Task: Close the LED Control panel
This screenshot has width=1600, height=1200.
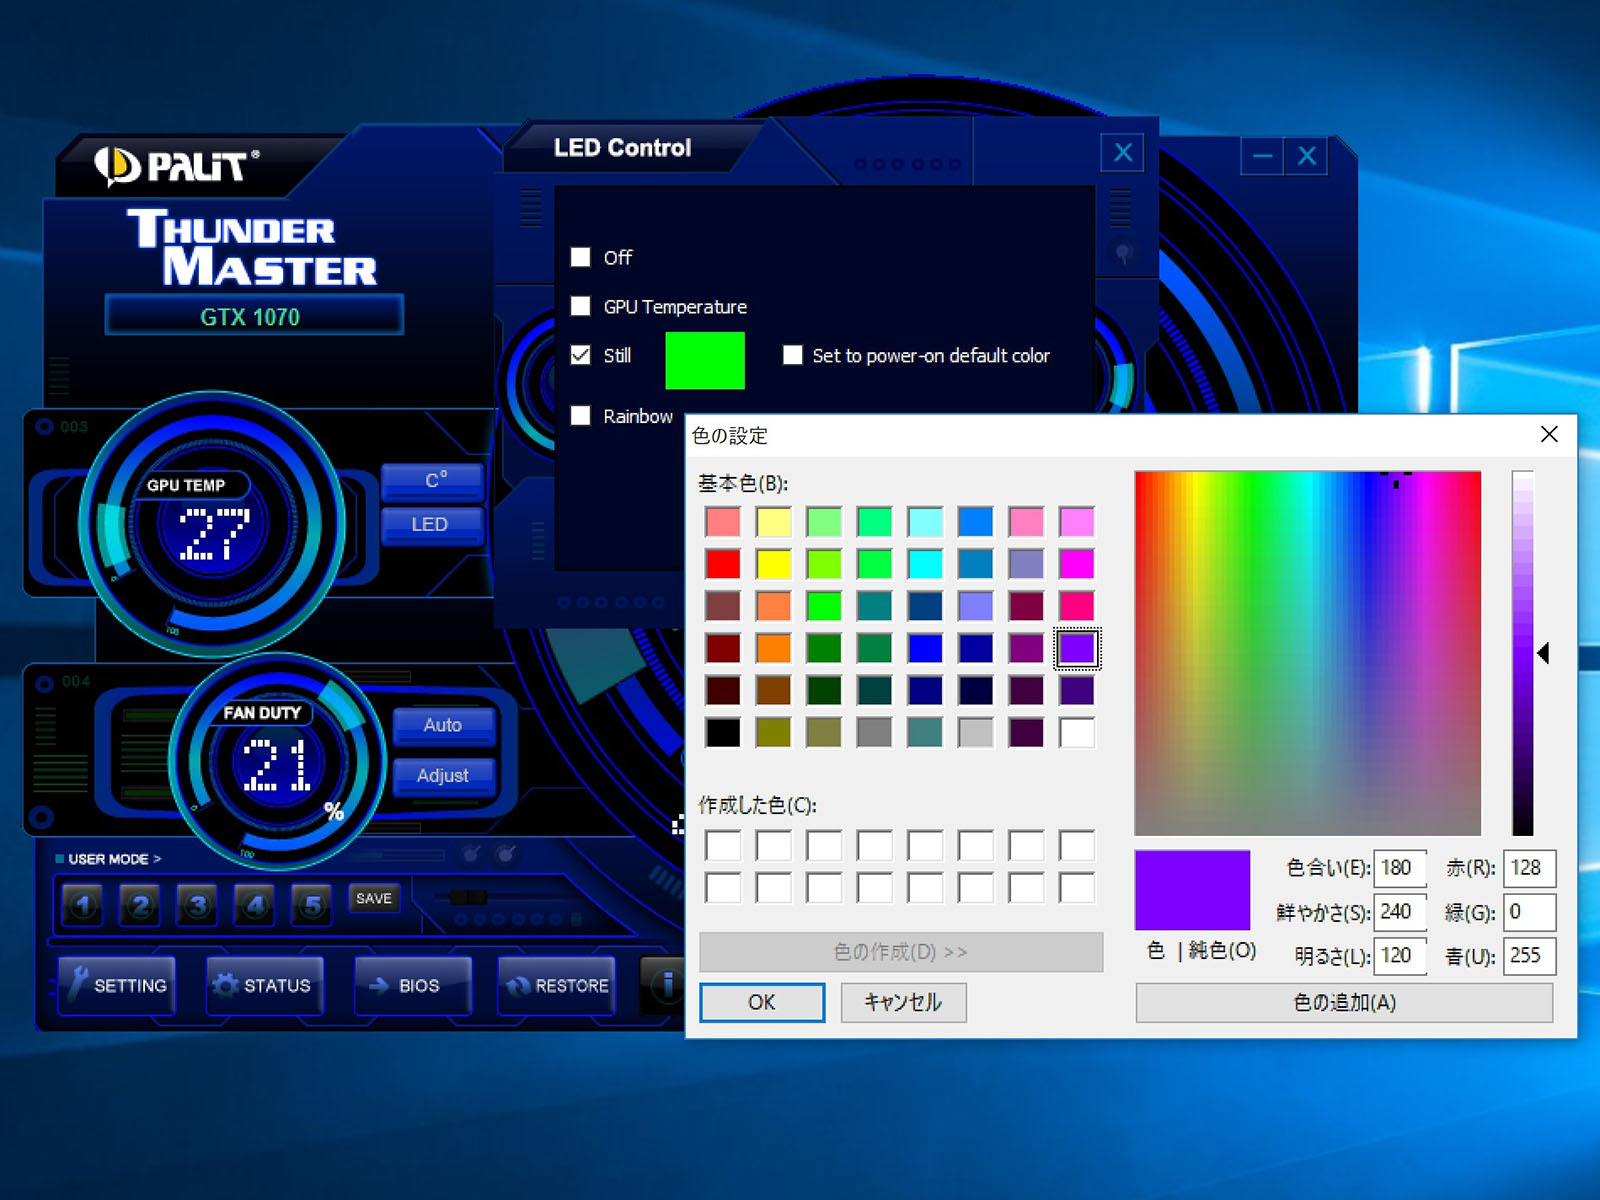Action: (x=1123, y=152)
